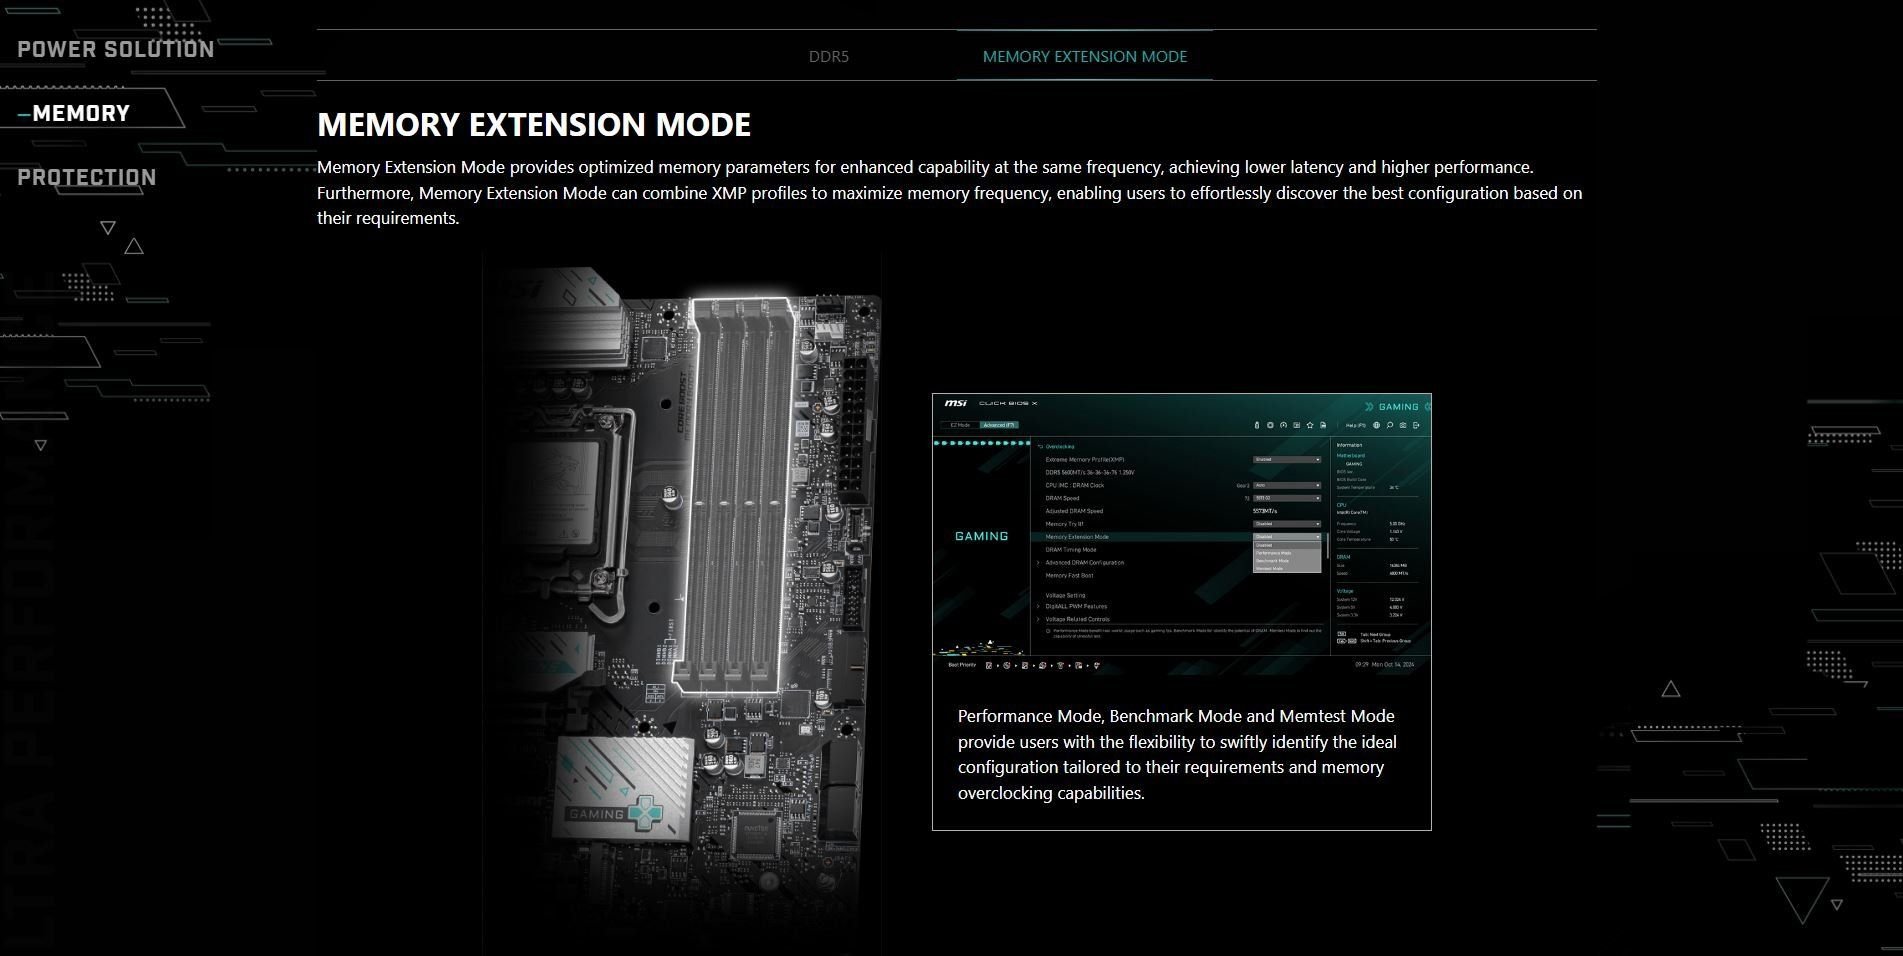The image size is (1903, 956).
Task: Open the Power Solution section link
Action: pos(116,49)
